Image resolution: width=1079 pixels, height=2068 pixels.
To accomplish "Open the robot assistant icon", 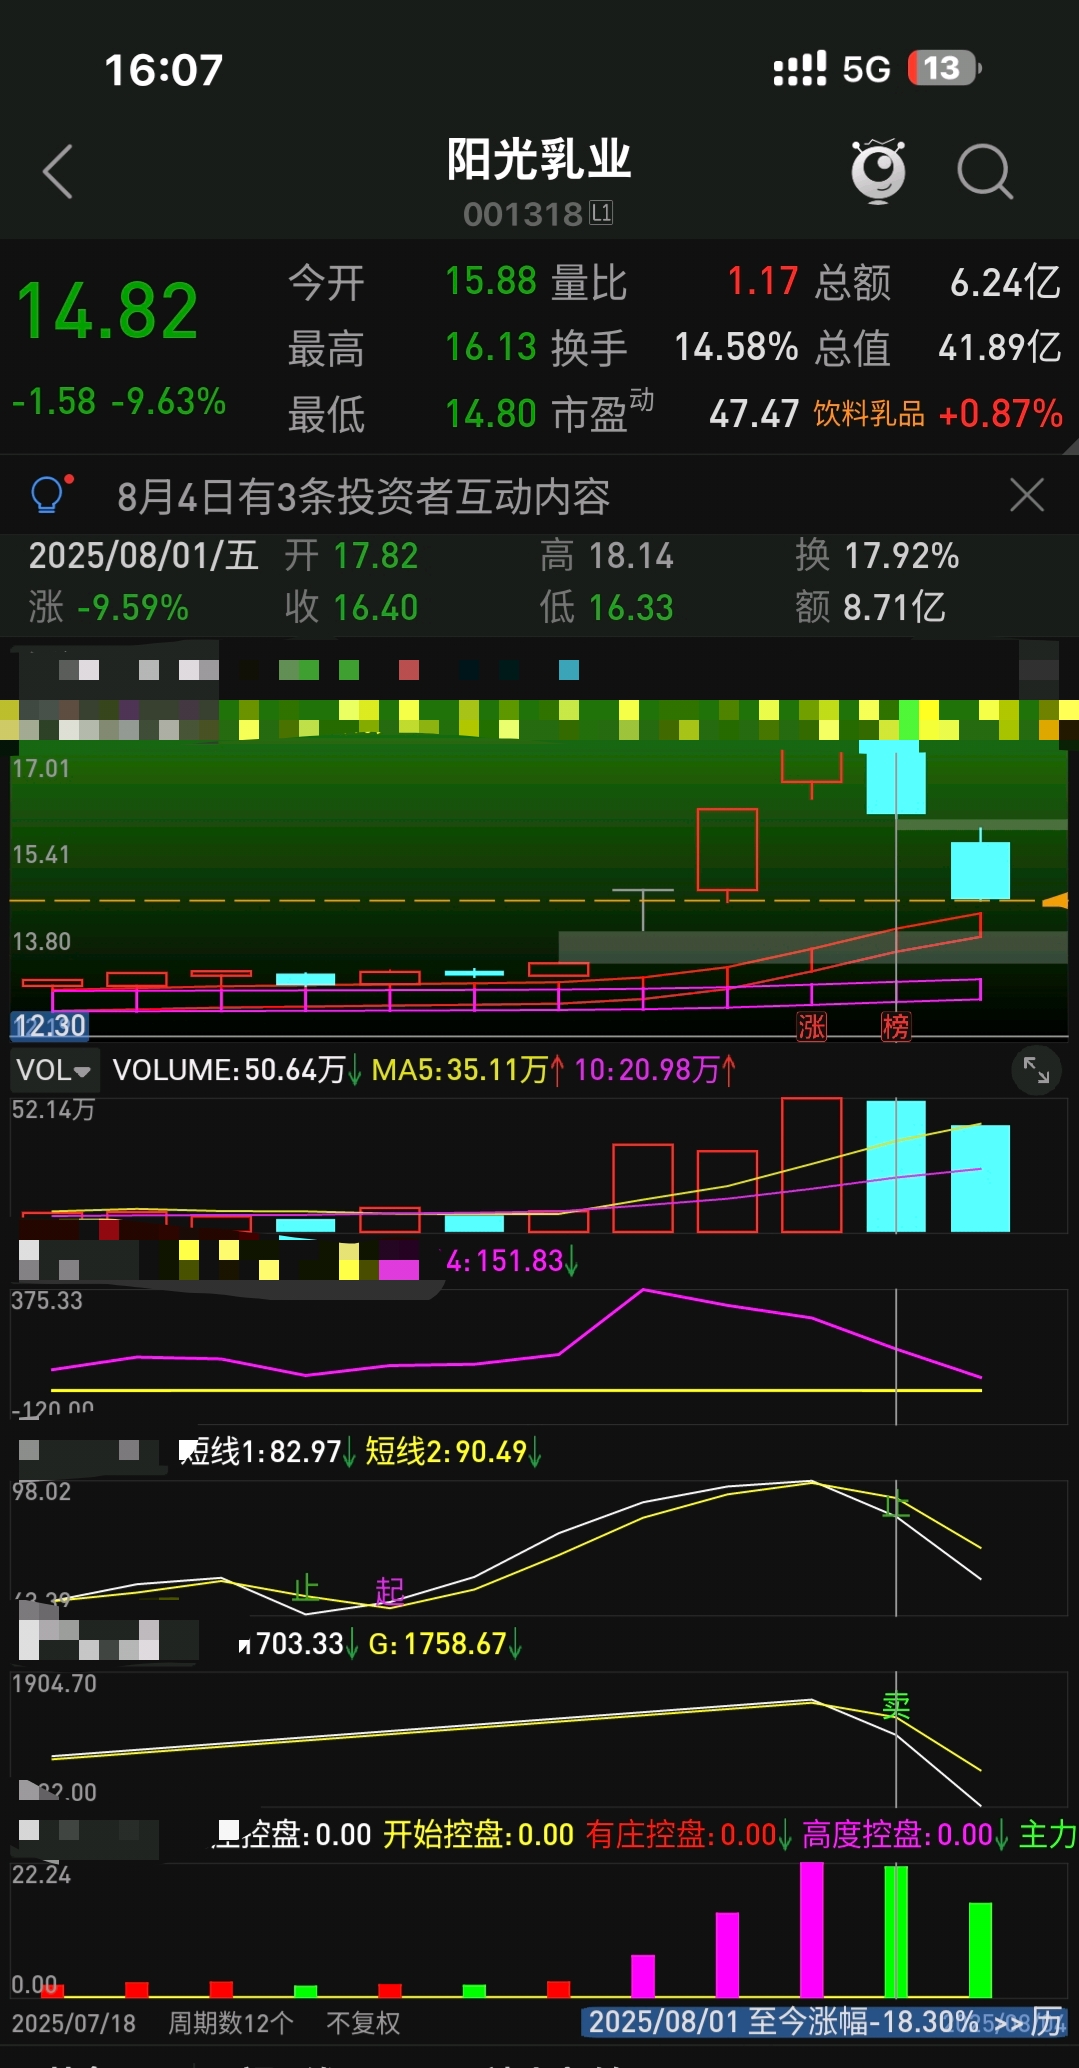I will click(878, 171).
